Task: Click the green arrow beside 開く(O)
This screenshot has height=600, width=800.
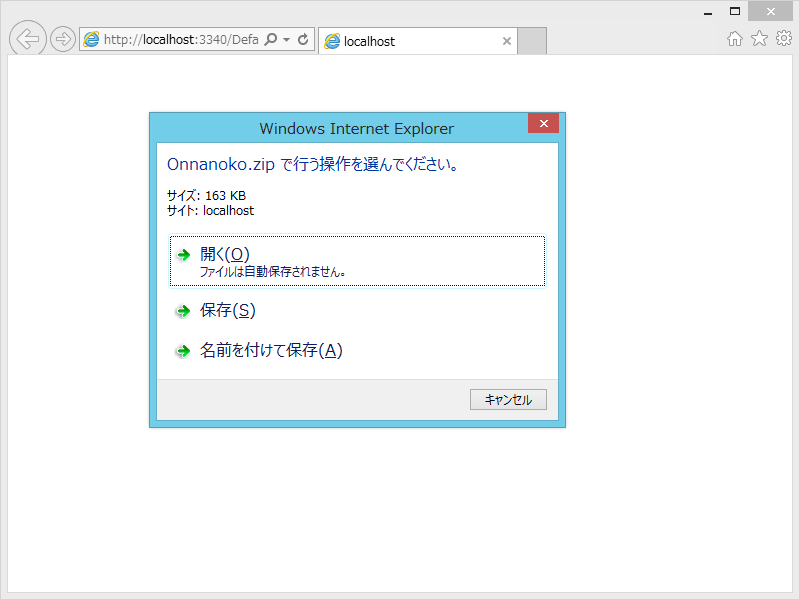Action: [x=183, y=255]
